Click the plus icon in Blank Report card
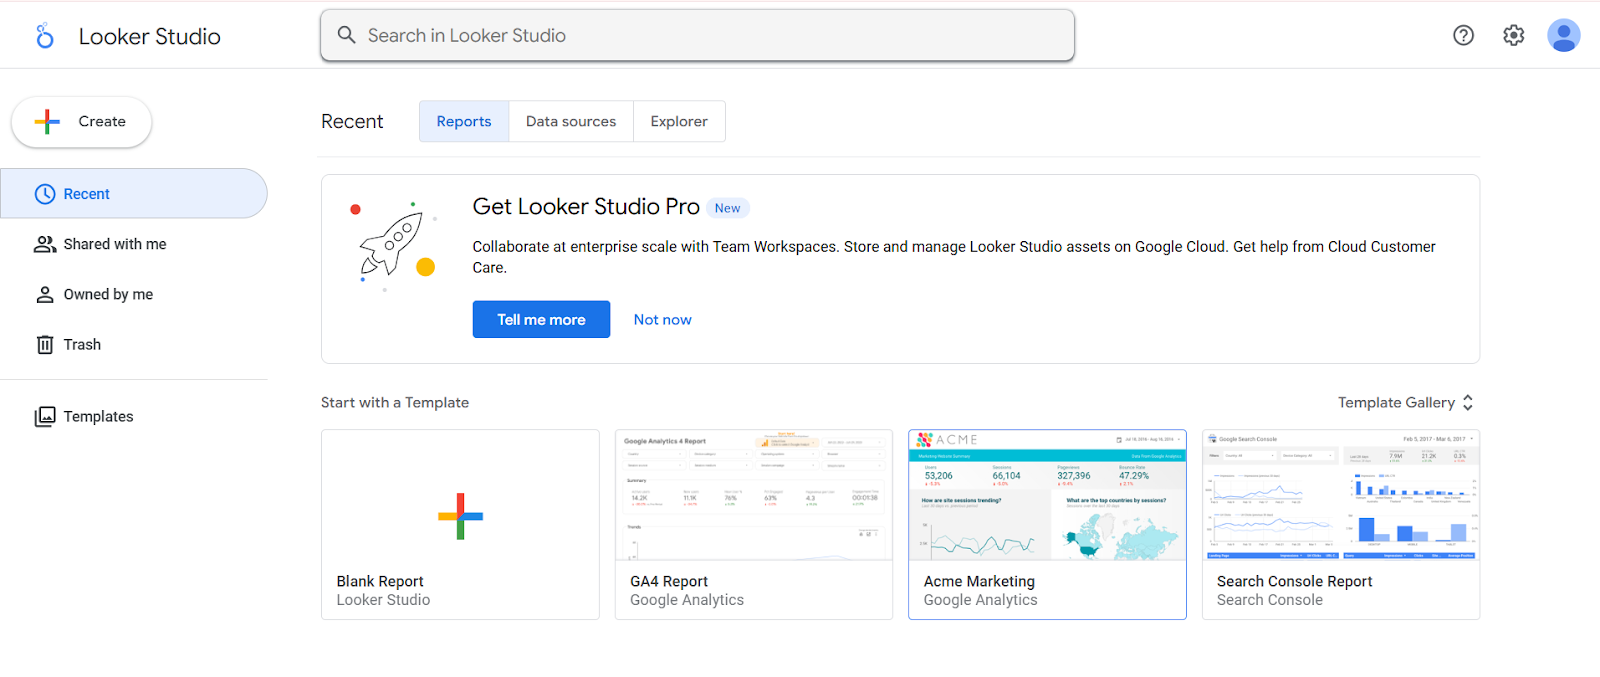The height and width of the screenshot is (677, 1600). click(460, 516)
